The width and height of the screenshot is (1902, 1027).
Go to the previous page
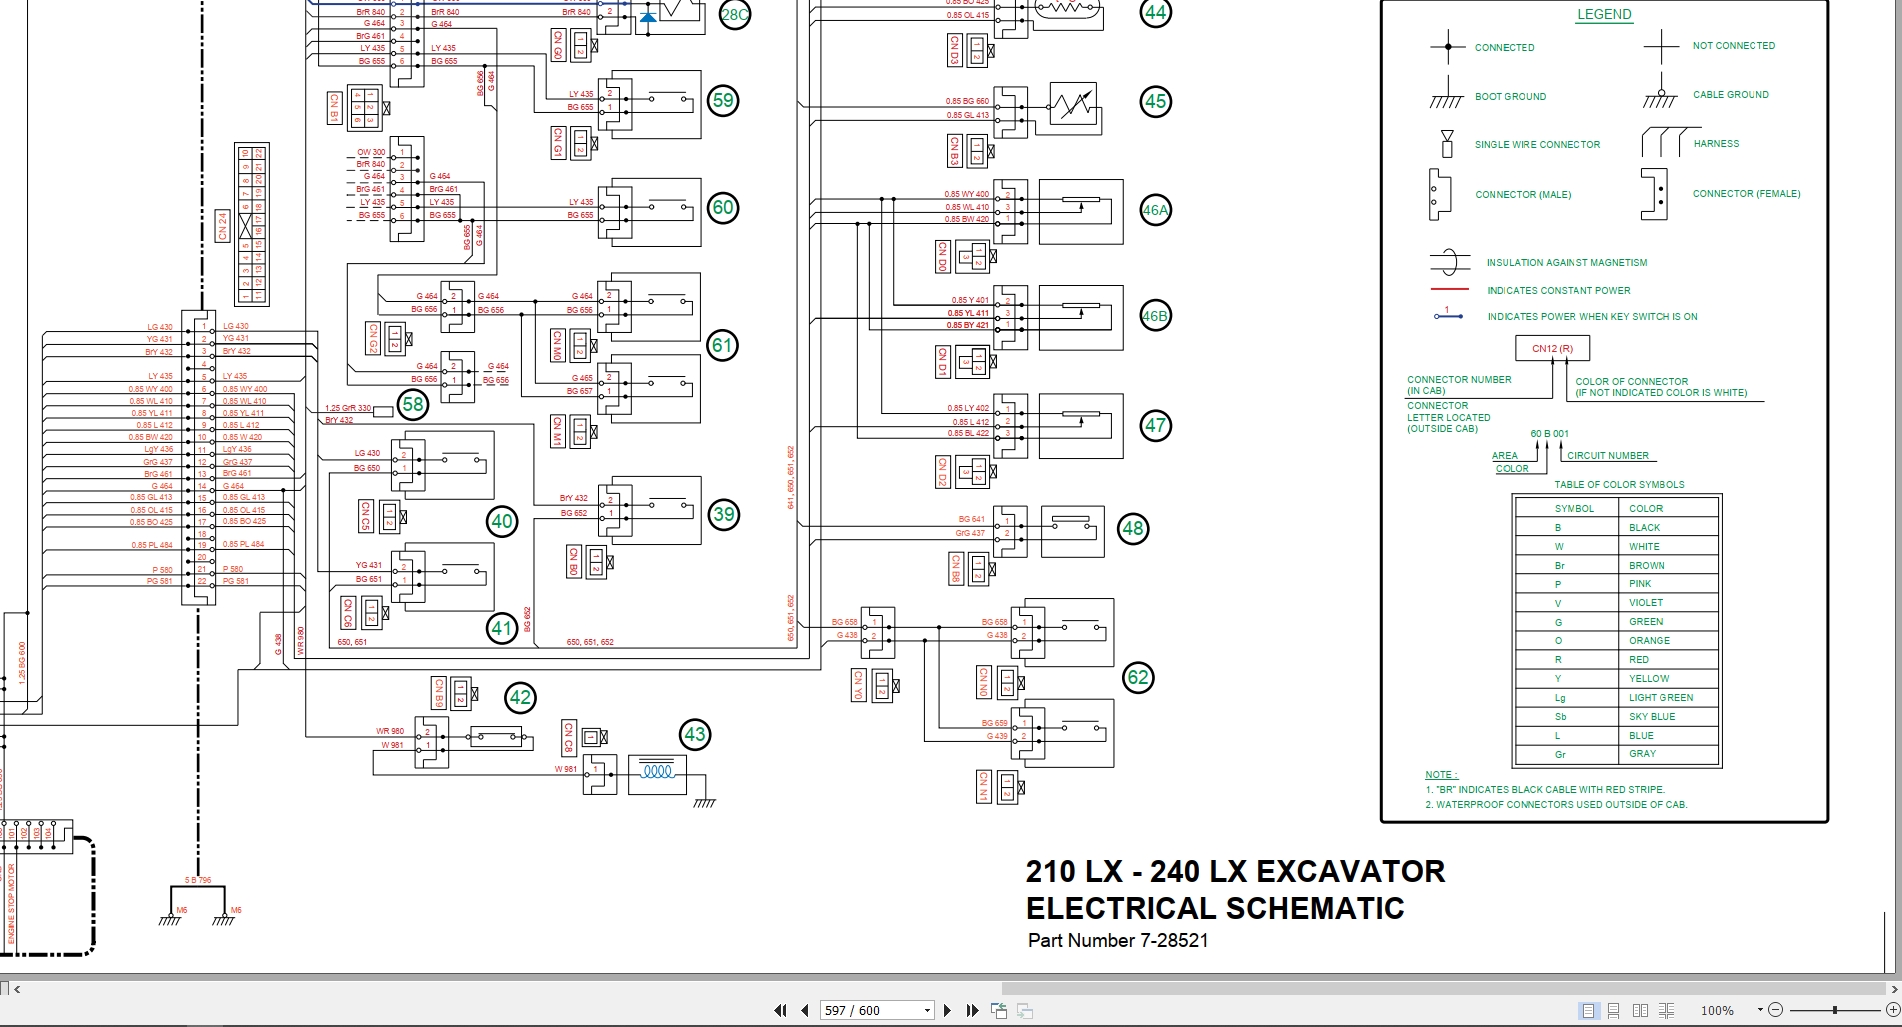pyautogui.click(x=804, y=1010)
